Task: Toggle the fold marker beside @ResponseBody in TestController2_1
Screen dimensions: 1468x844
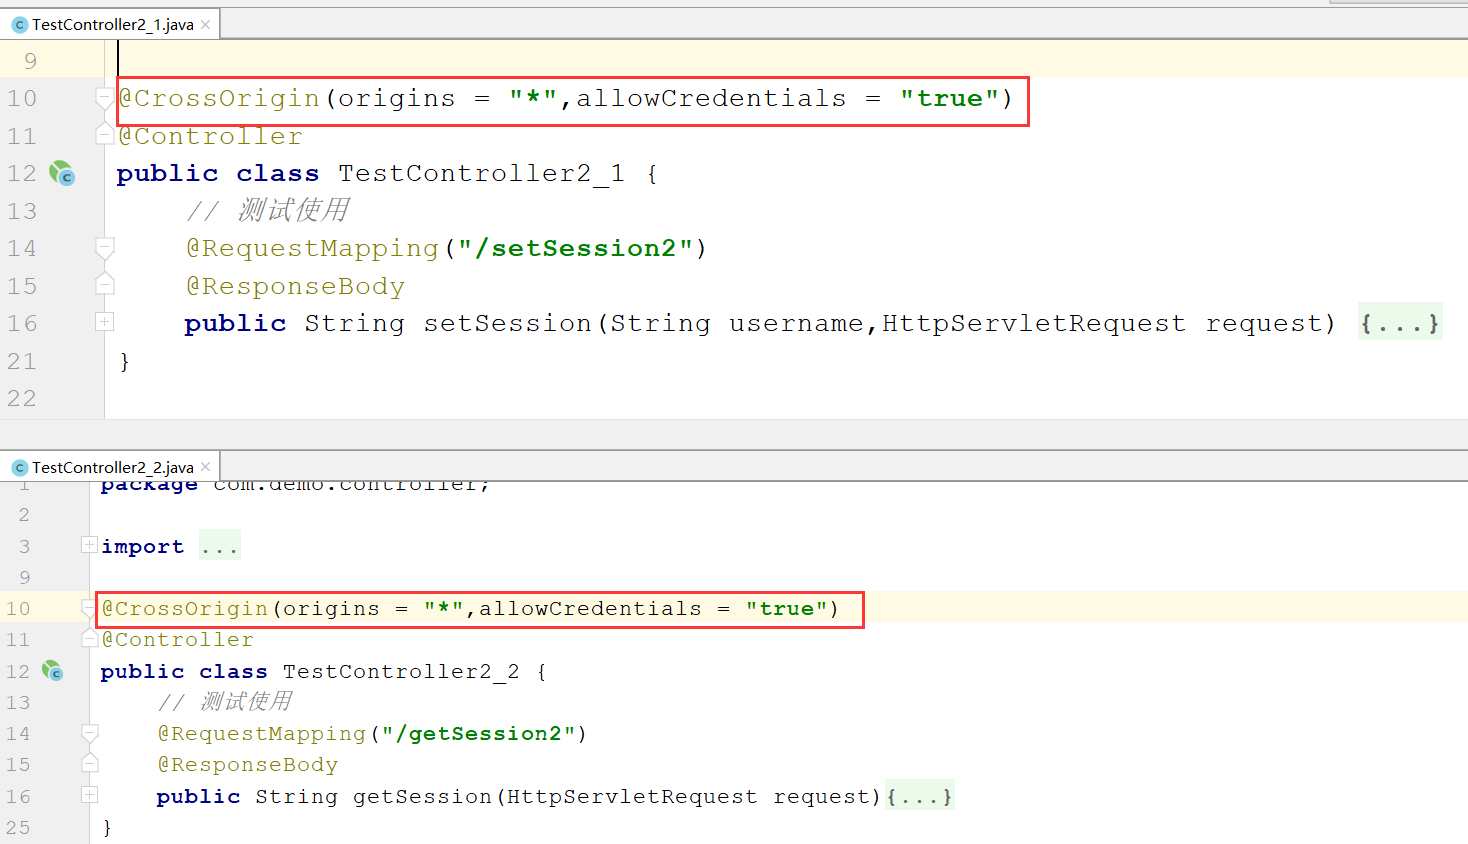Action: click(104, 285)
